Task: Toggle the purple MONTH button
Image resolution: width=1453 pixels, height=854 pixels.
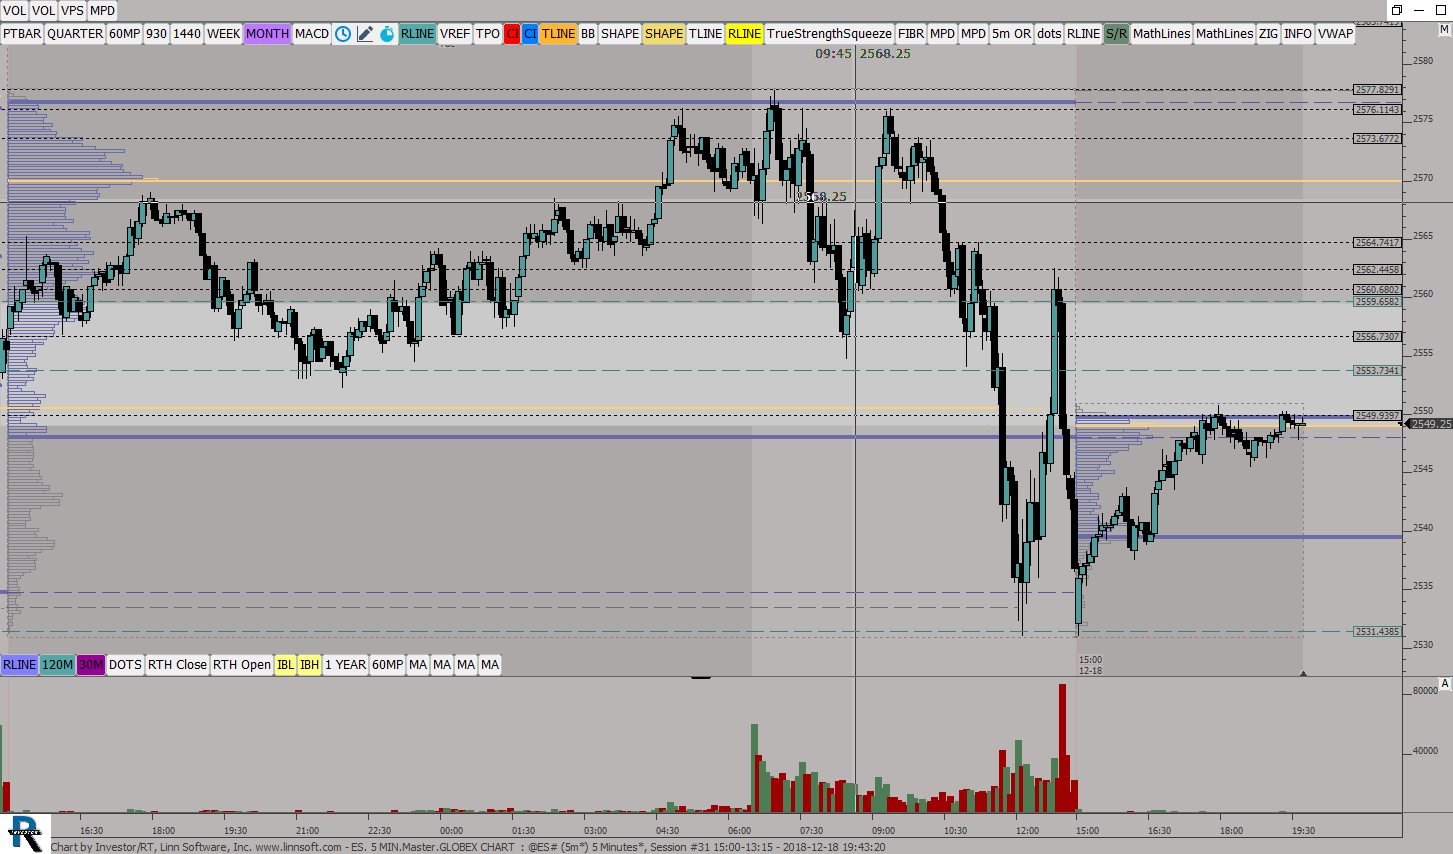Action: point(267,34)
